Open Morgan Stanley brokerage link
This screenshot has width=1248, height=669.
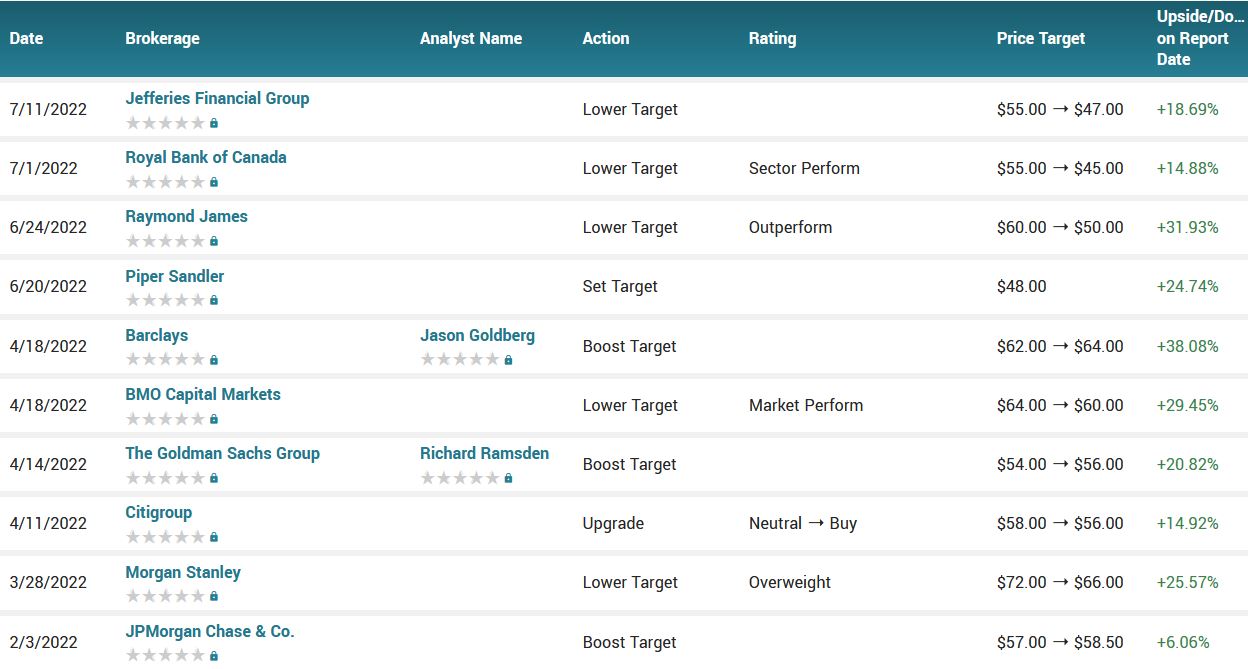pos(183,572)
